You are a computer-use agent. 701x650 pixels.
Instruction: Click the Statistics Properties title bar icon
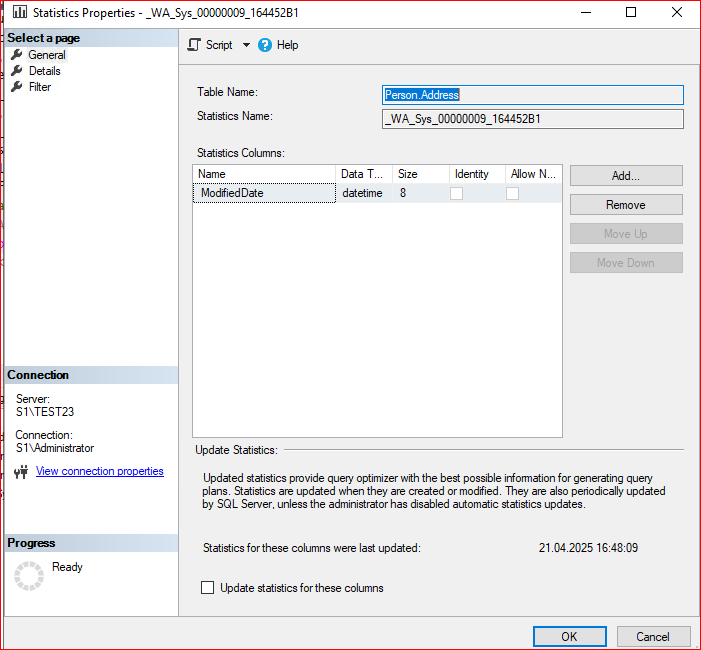(x=19, y=13)
